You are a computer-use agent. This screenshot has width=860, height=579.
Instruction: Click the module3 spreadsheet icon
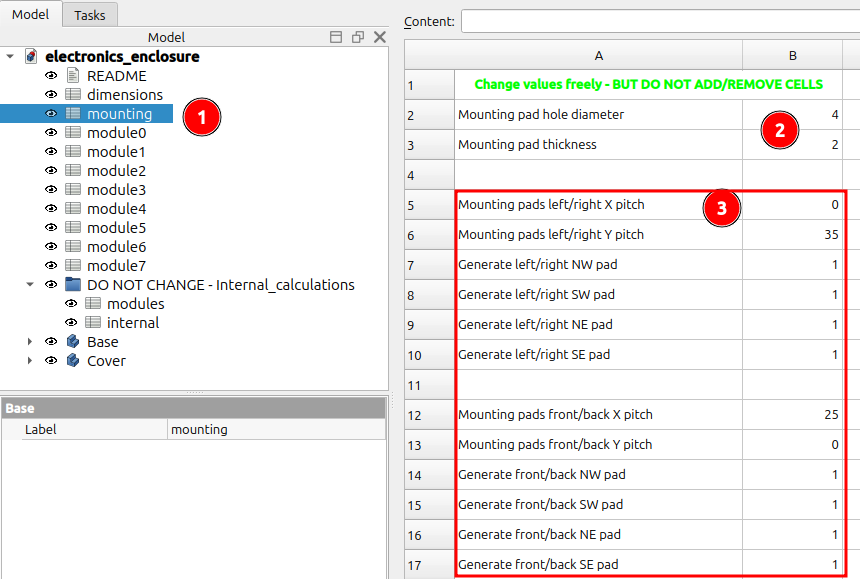(73, 189)
